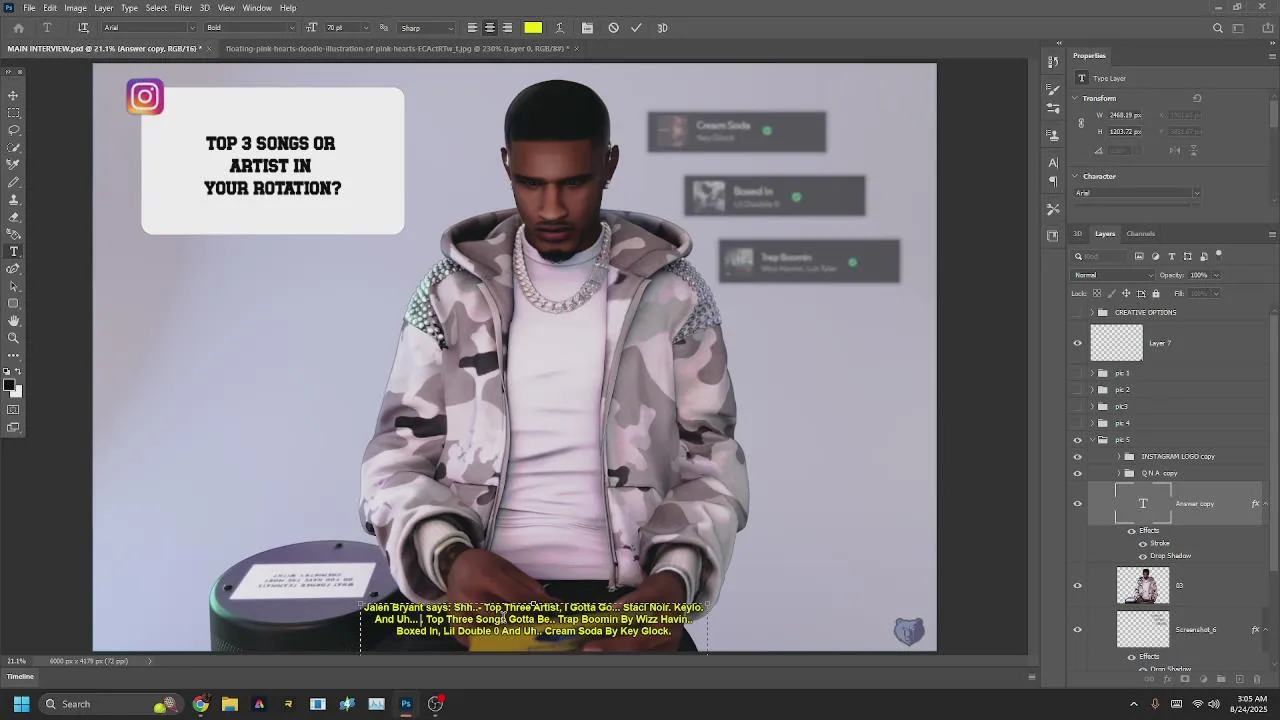Select the 03 layer thumbnail

1142,586
